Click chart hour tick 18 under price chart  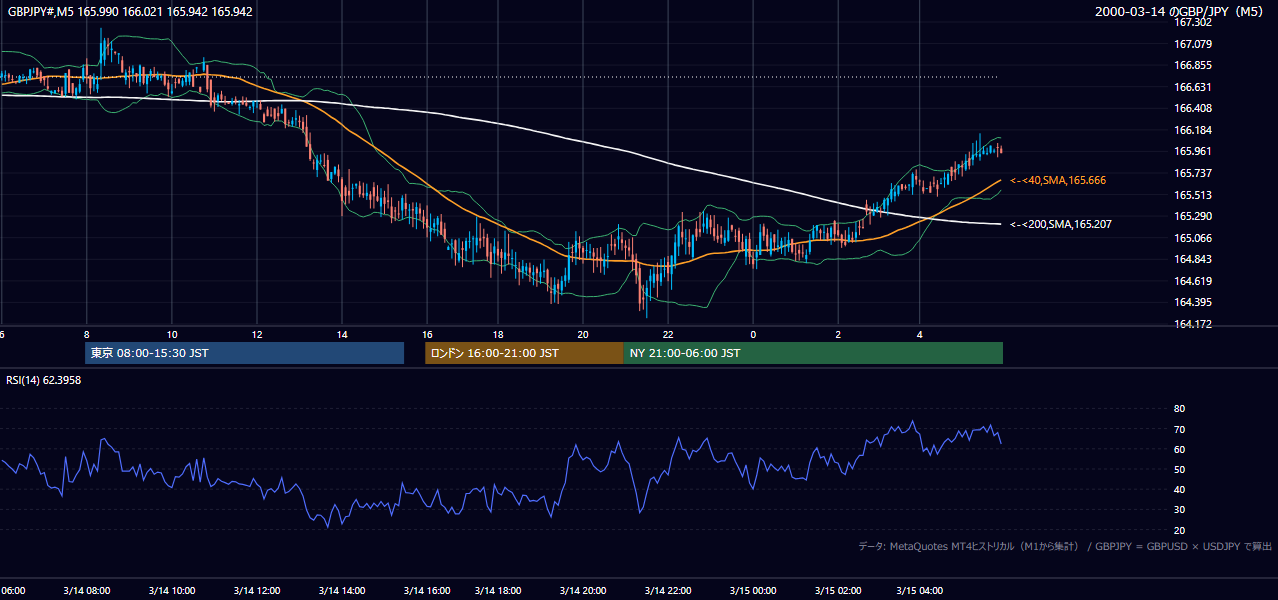tap(497, 335)
